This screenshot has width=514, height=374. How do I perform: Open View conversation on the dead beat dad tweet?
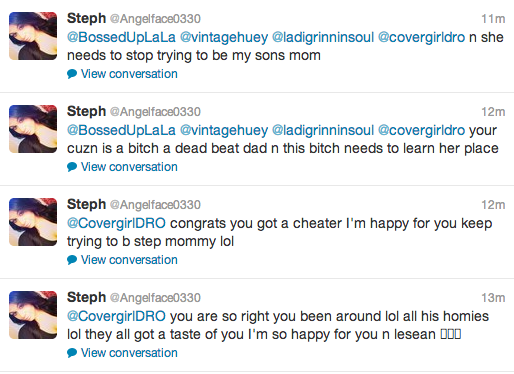coord(129,167)
